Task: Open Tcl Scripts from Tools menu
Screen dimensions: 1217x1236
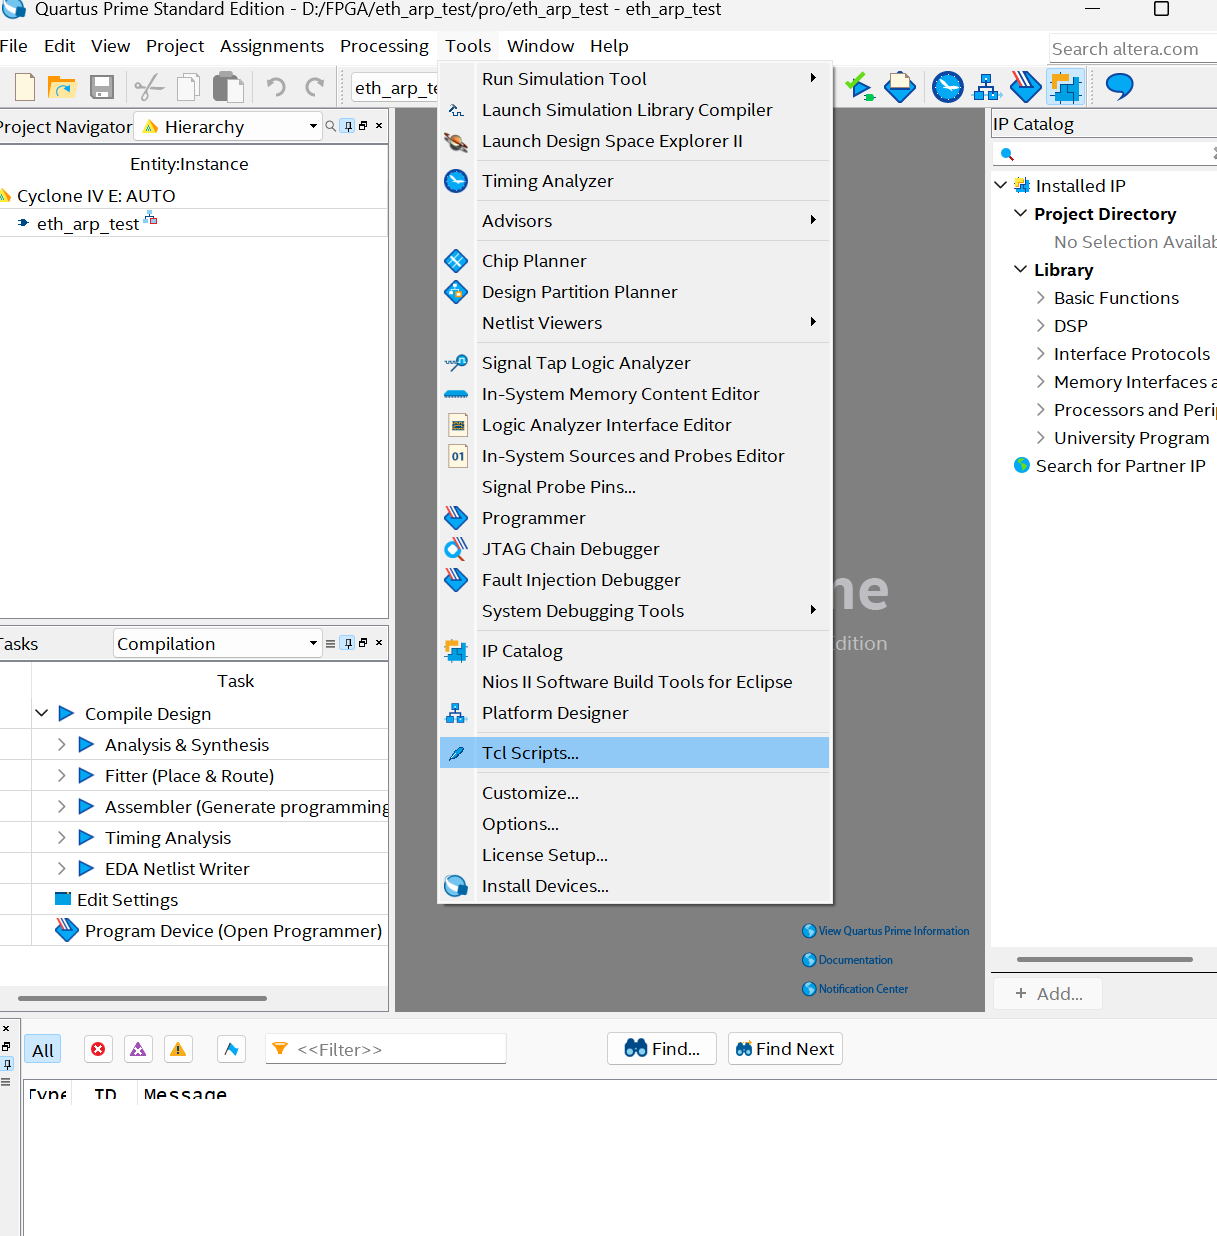Action: [634, 753]
